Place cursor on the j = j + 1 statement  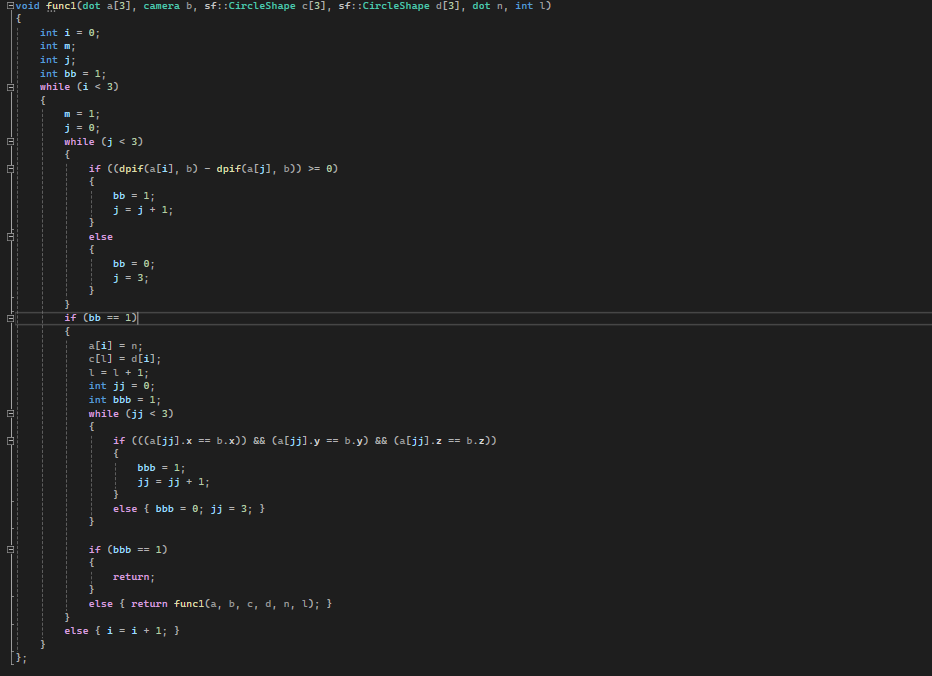pos(143,210)
